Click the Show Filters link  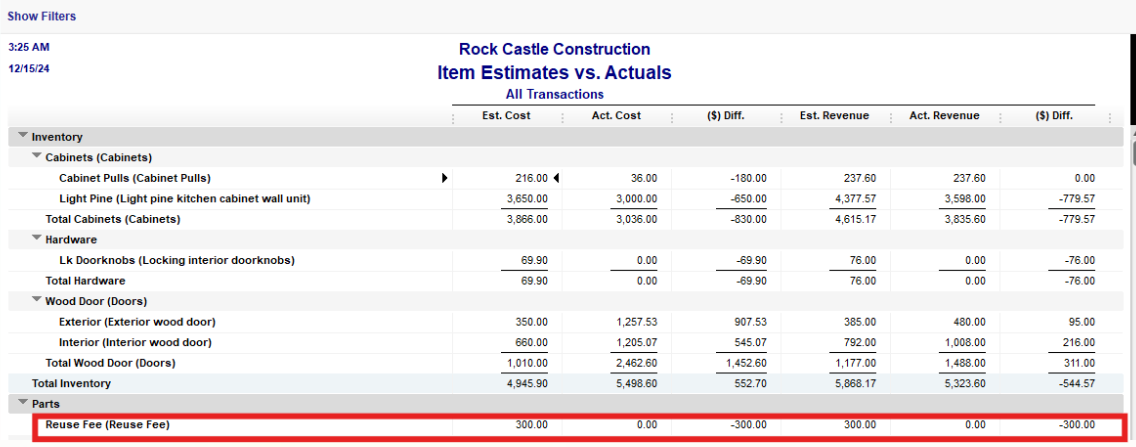(x=42, y=16)
